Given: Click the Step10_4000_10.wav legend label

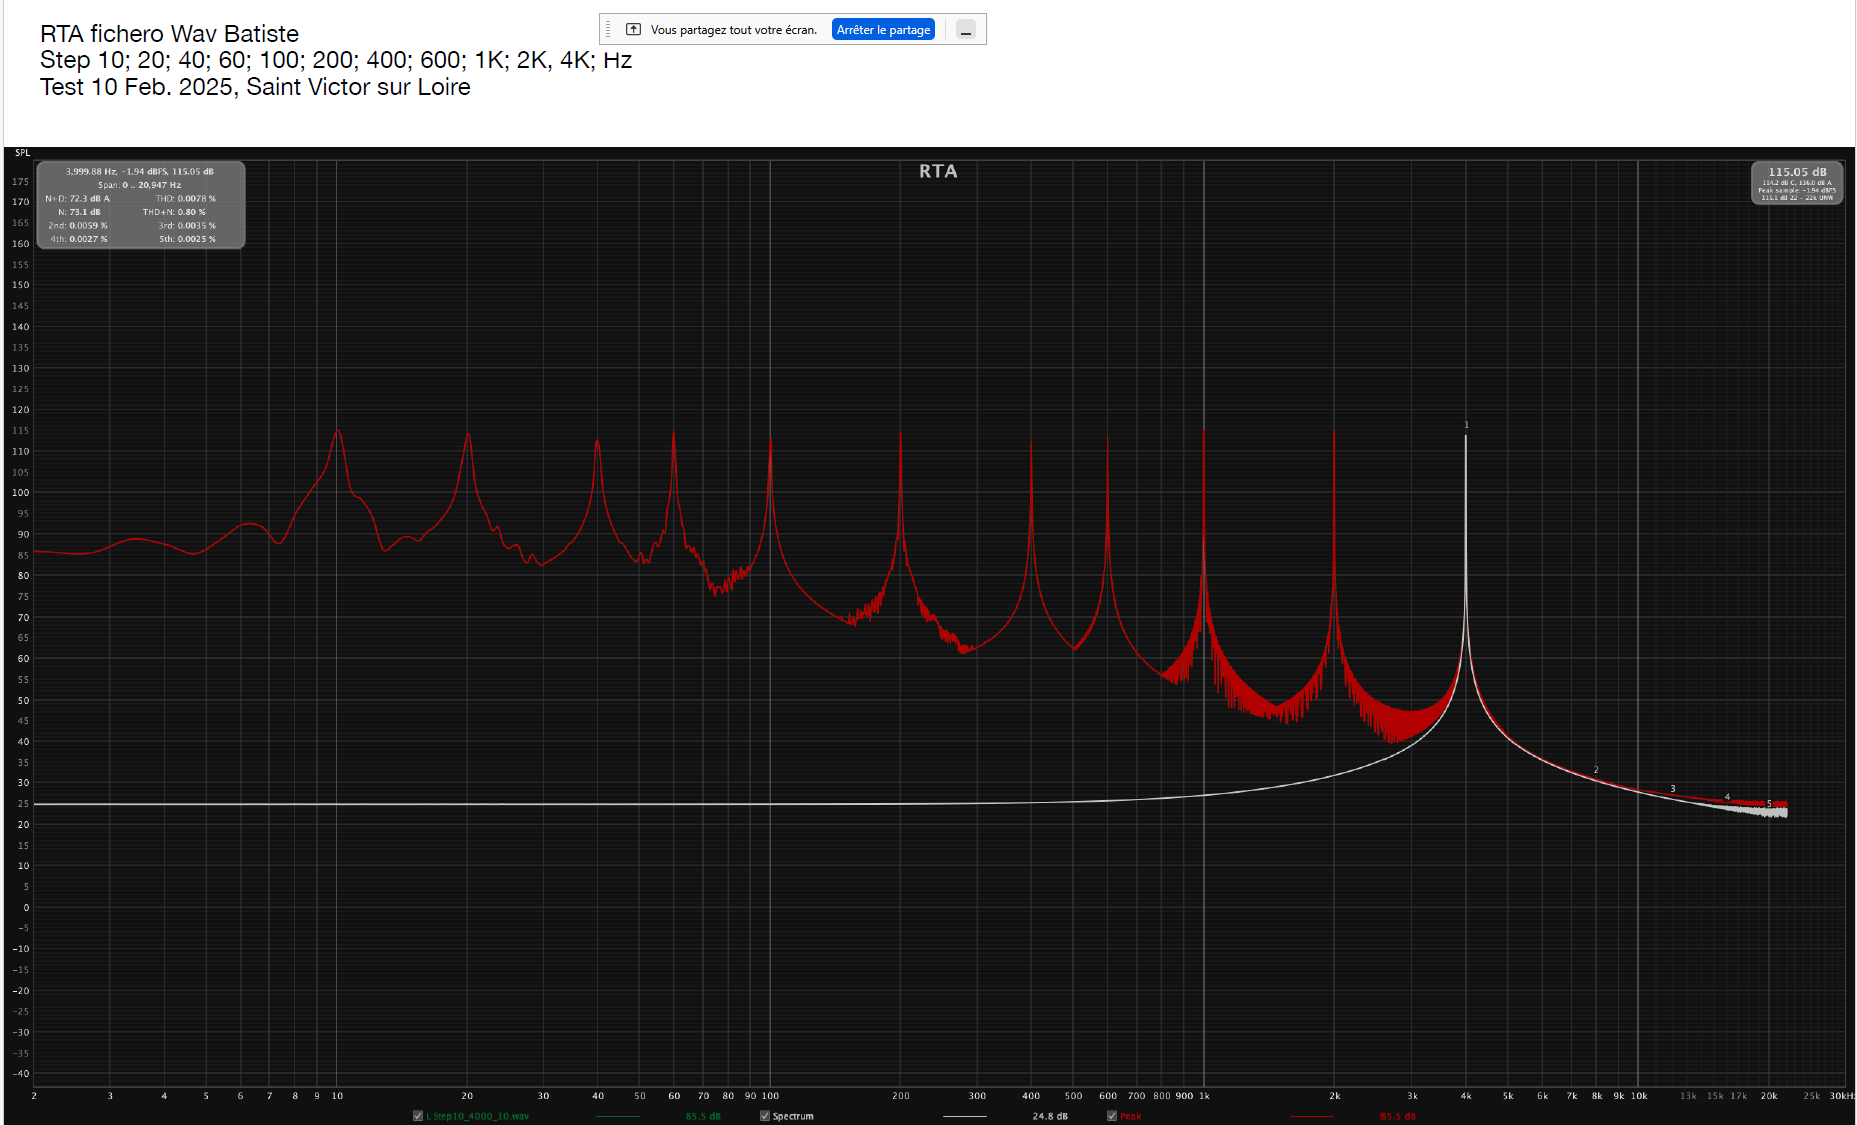Looking at the screenshot, I should click(478, 1116).
